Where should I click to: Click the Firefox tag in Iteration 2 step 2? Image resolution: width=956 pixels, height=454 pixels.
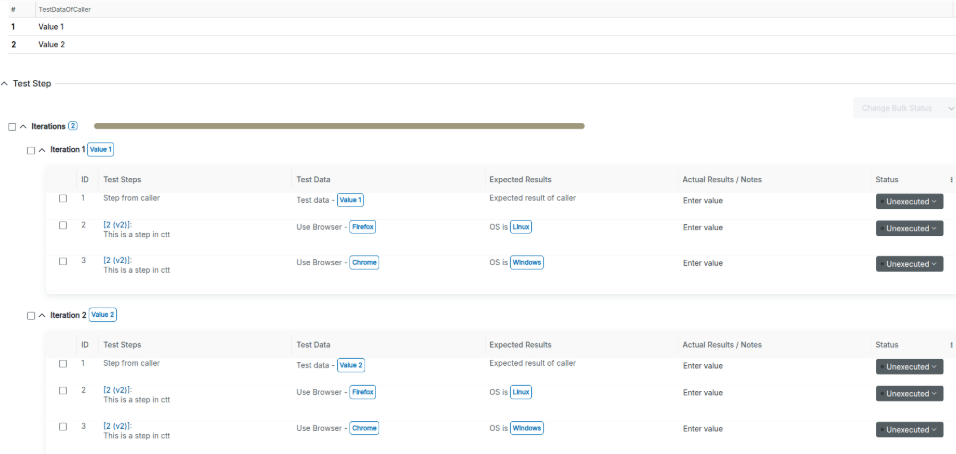(362, 392)
